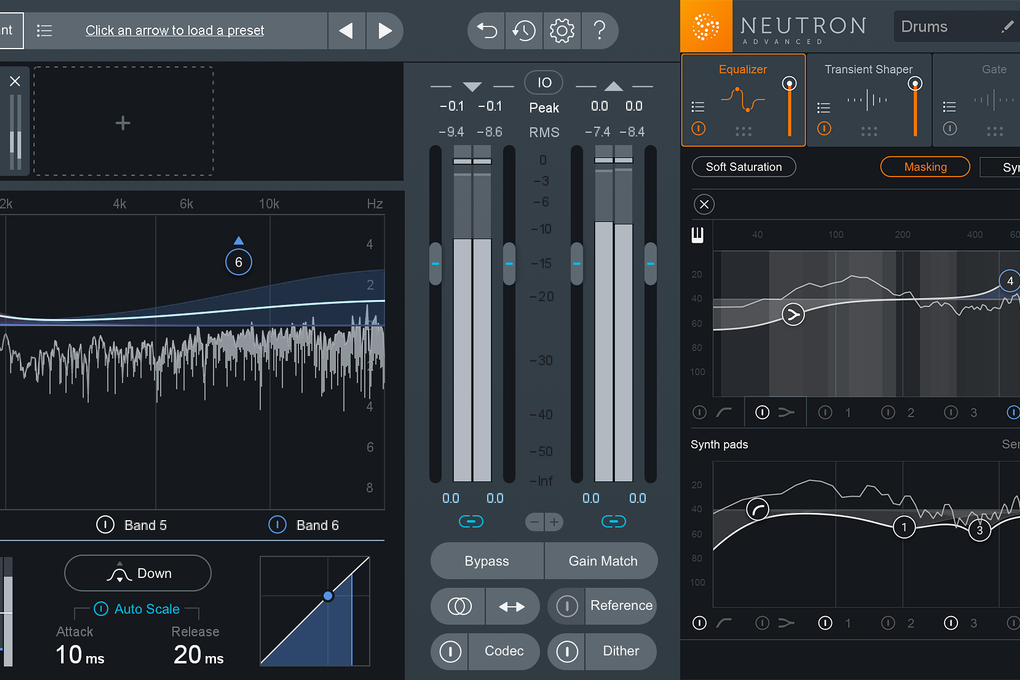Toggle the output gain link icon
Viewport: 1020px width, 680px height.
613,522
